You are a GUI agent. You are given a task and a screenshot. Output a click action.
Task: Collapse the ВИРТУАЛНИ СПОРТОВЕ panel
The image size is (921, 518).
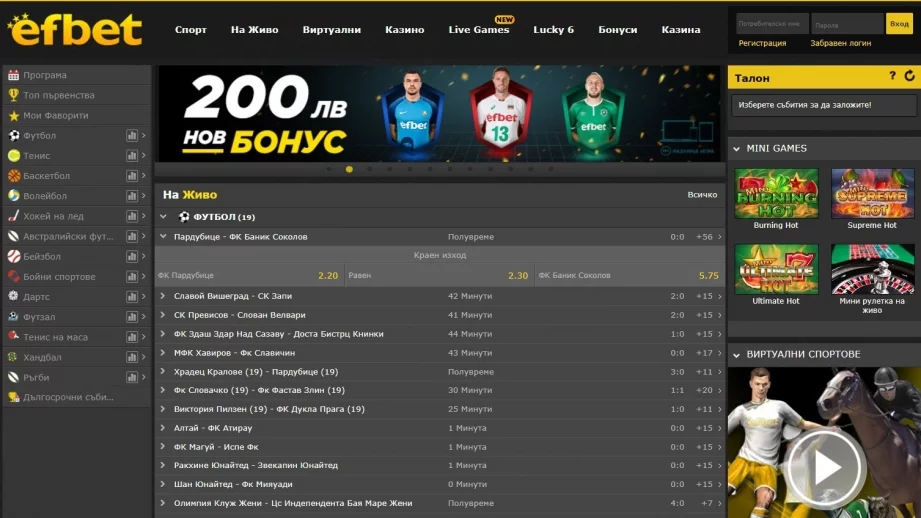pos(736,354)
